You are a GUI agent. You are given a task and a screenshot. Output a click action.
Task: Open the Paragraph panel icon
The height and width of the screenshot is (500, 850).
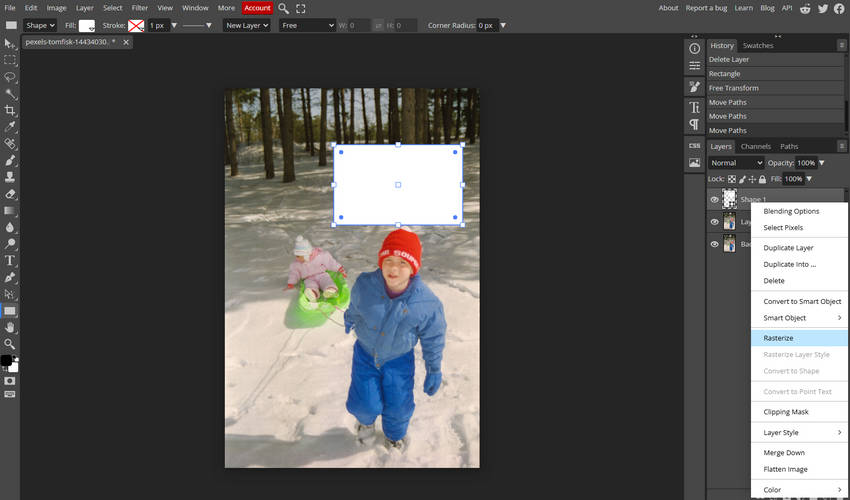click(x=694, y=124)
